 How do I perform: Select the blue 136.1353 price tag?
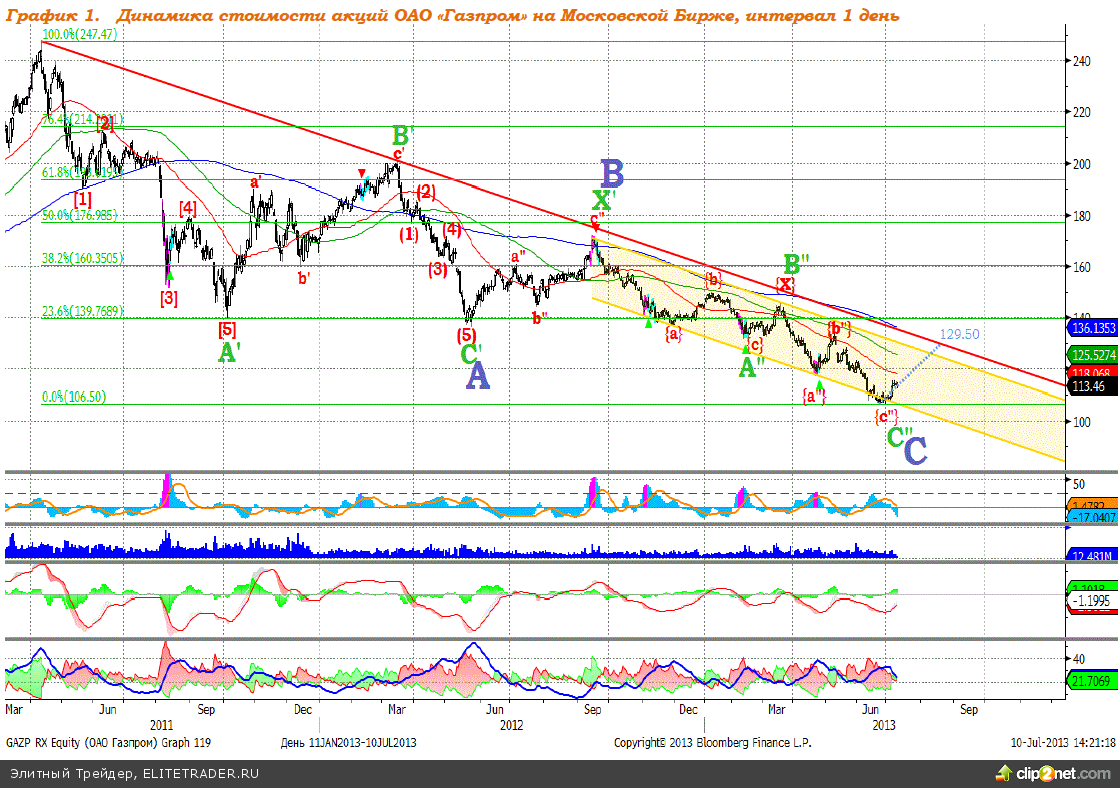point(1092,328)
